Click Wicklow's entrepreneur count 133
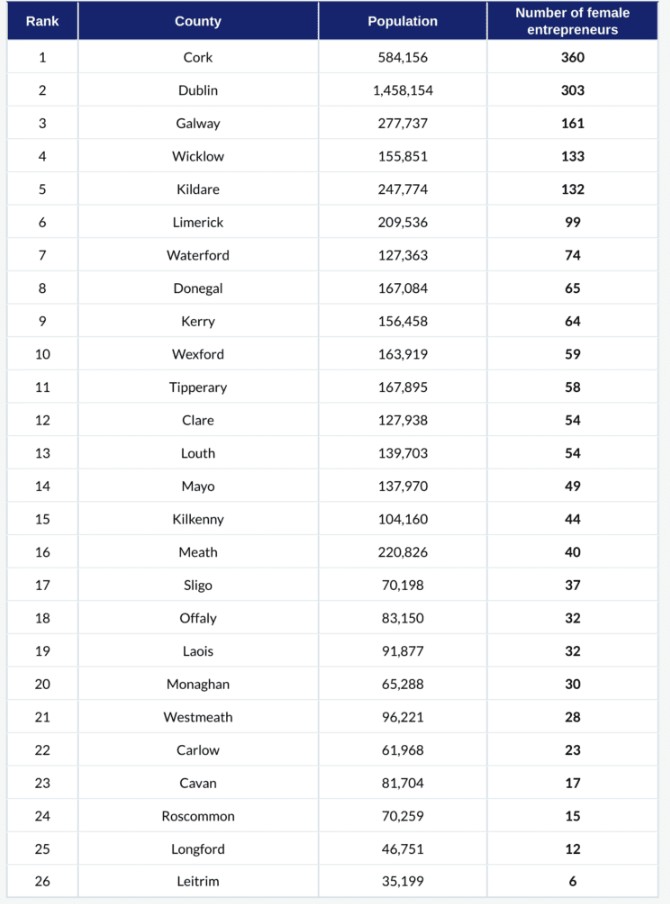 (x=573, y=156)
